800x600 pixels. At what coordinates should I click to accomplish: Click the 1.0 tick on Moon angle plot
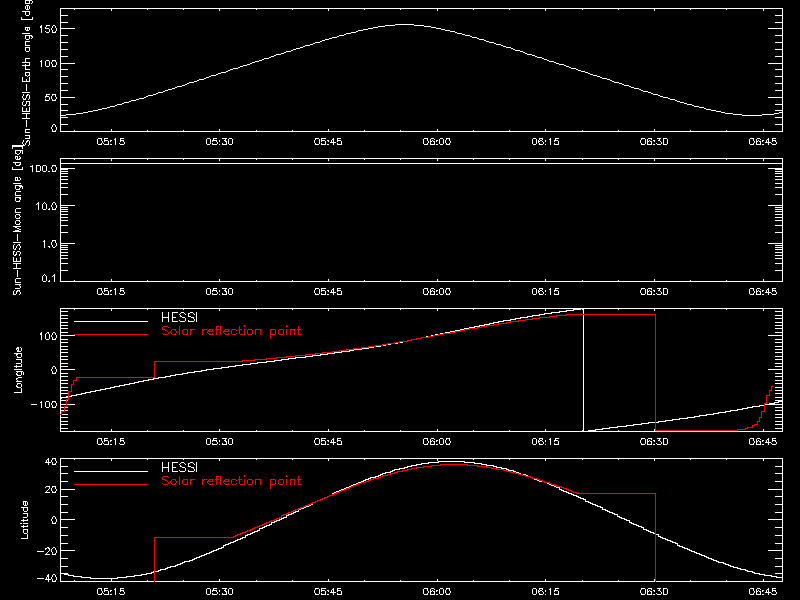tap(49, 244)
